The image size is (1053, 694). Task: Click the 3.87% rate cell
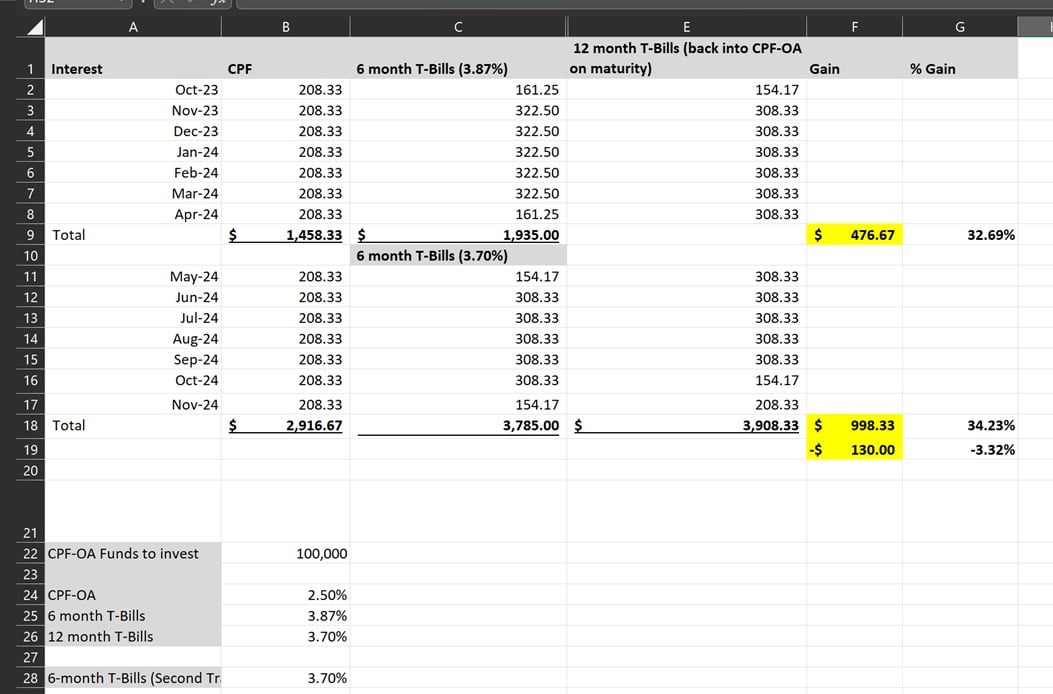coord(285,616)
